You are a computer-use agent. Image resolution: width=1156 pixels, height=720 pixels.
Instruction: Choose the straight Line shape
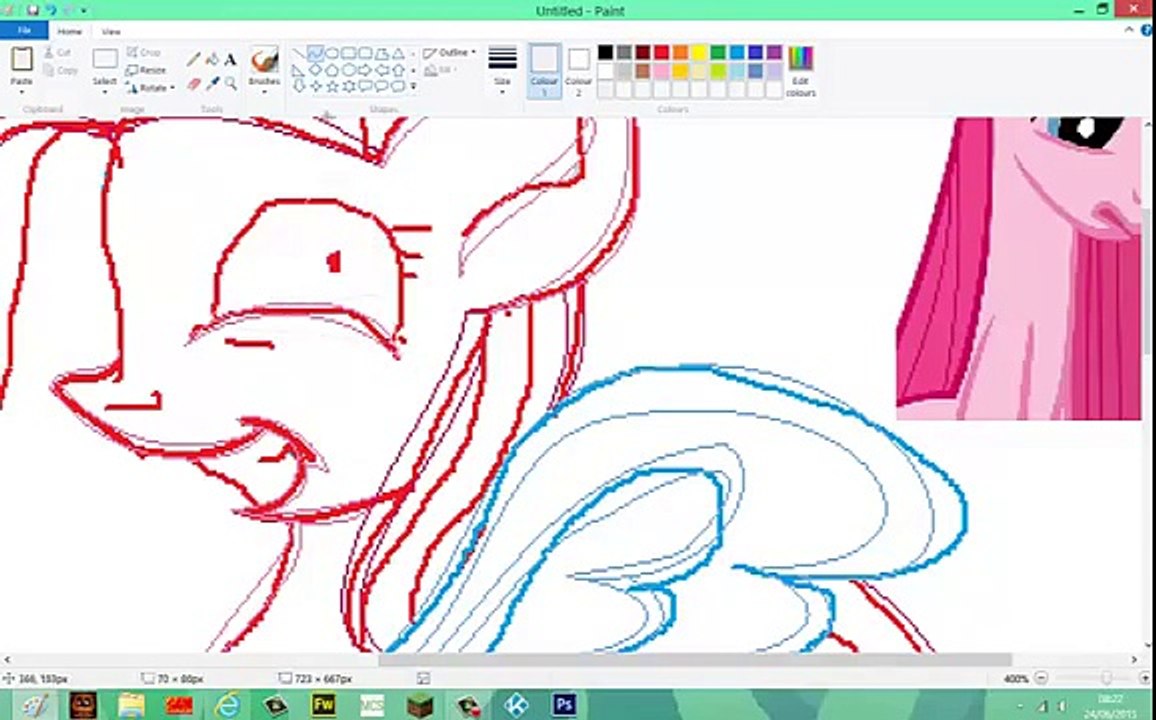coord(299,54)
